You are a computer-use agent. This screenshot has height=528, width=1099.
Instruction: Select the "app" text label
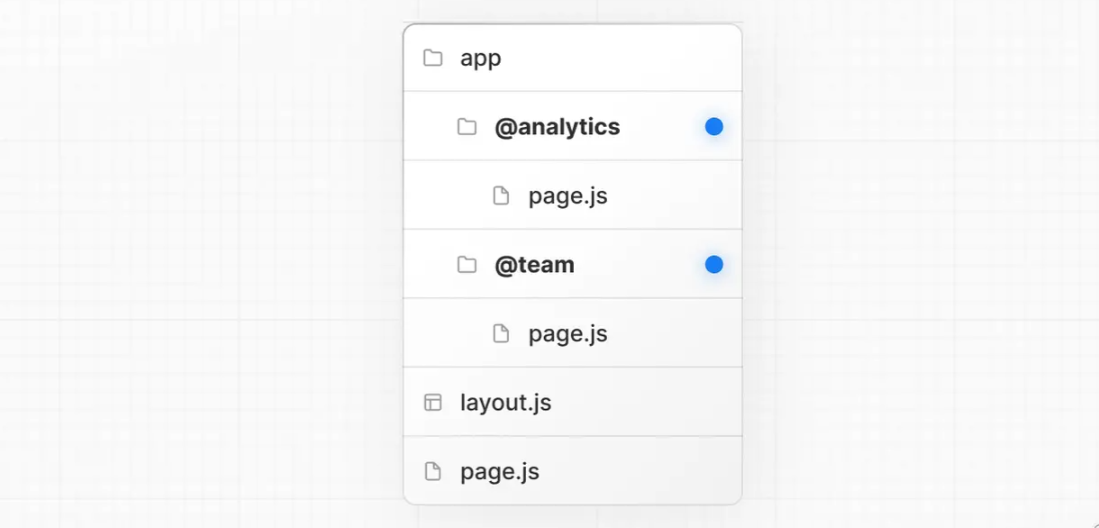pyautogui.click(x=480, y=58)
